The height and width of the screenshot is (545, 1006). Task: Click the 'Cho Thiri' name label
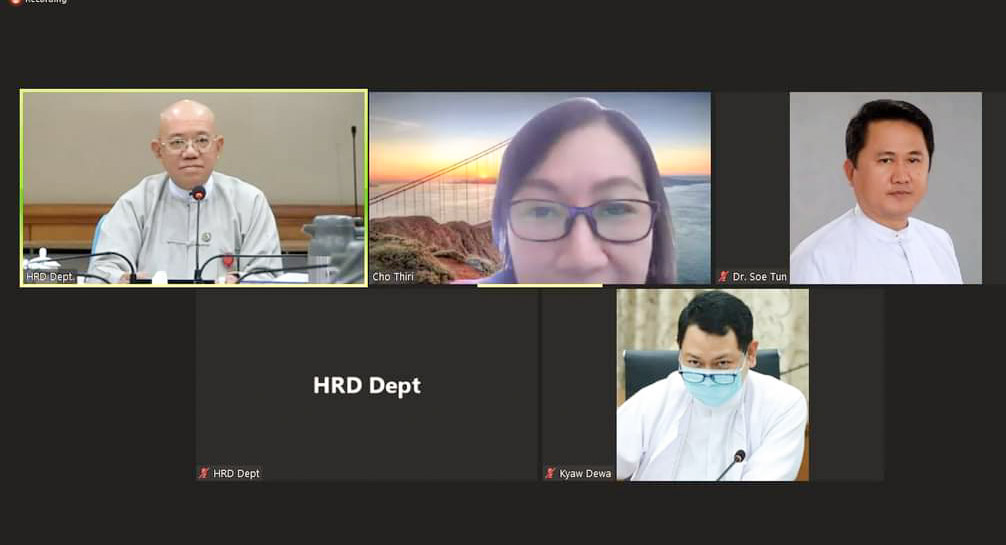[393, 277]
